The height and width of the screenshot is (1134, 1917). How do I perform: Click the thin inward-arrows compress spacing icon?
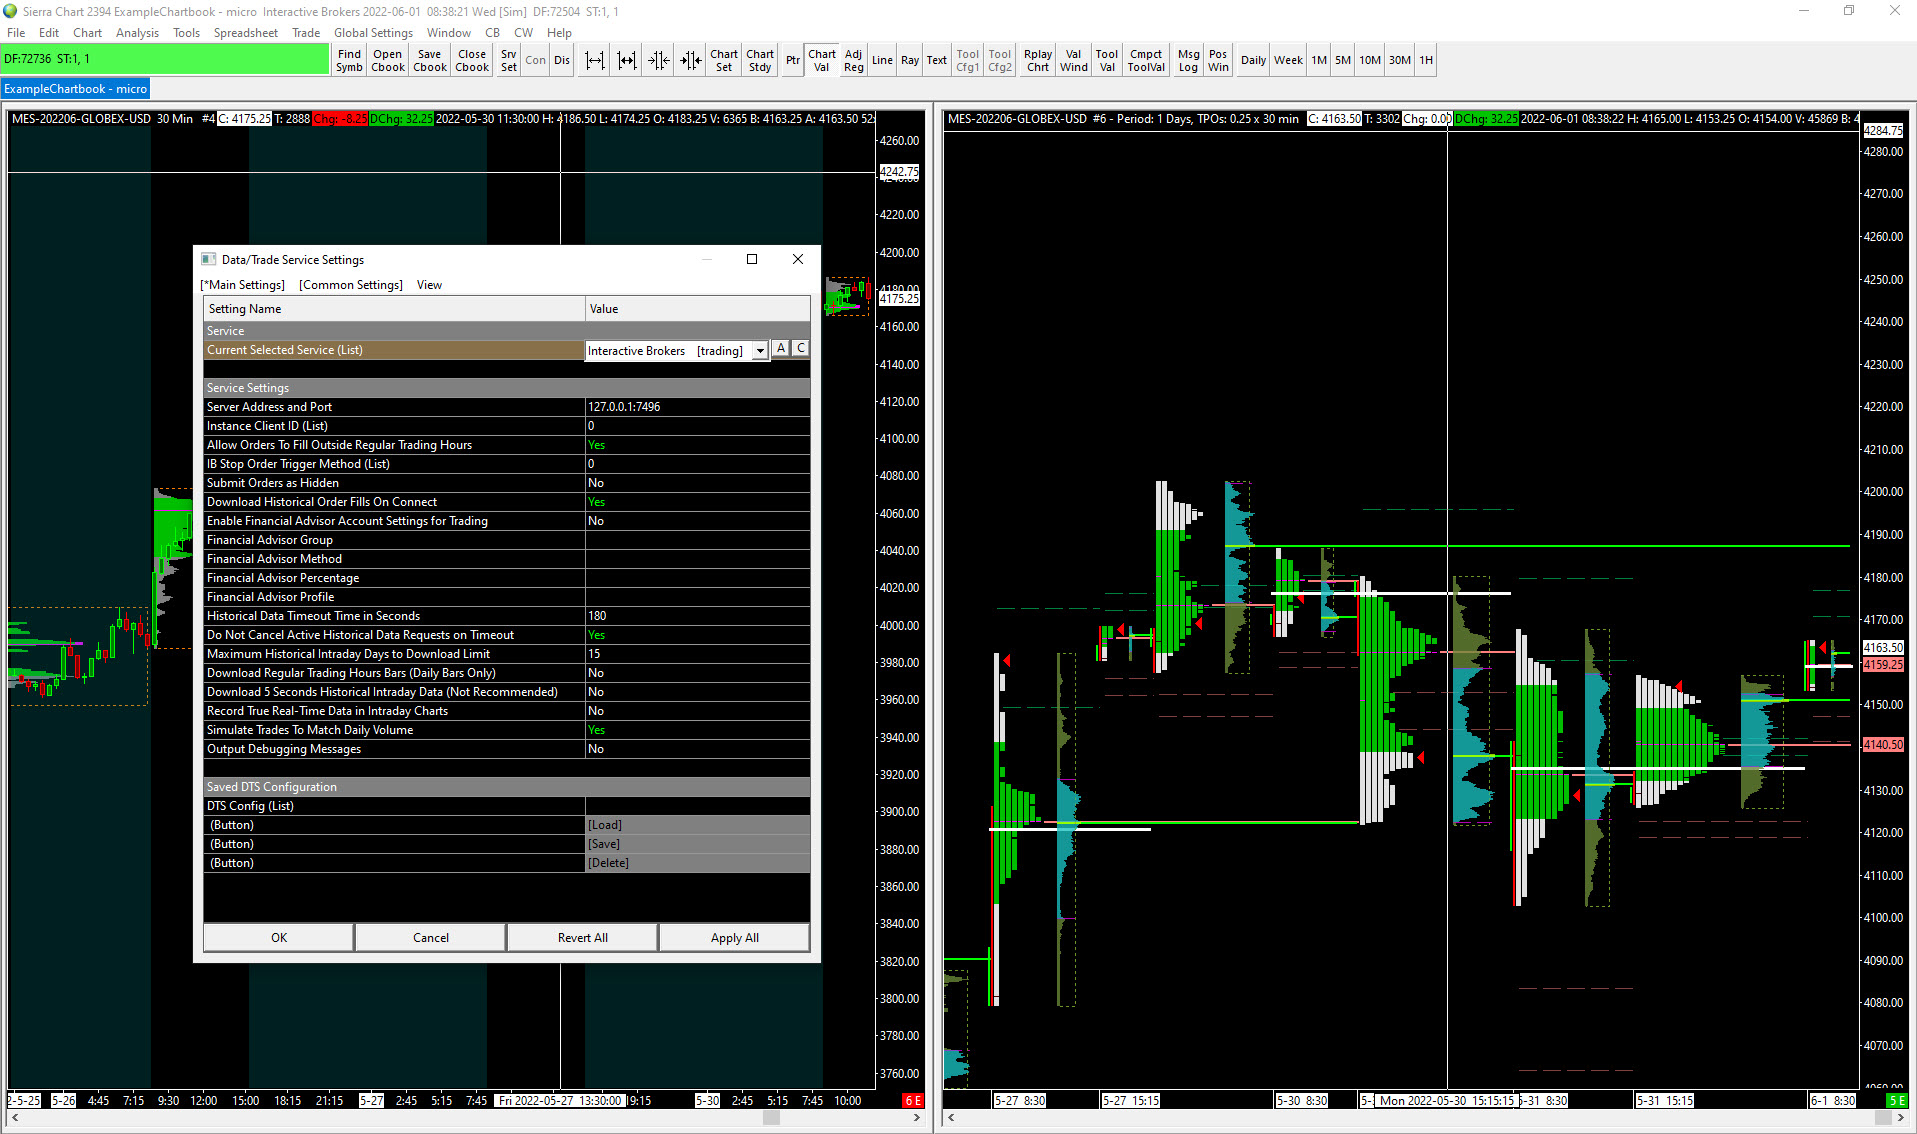[x=658, y=61]
